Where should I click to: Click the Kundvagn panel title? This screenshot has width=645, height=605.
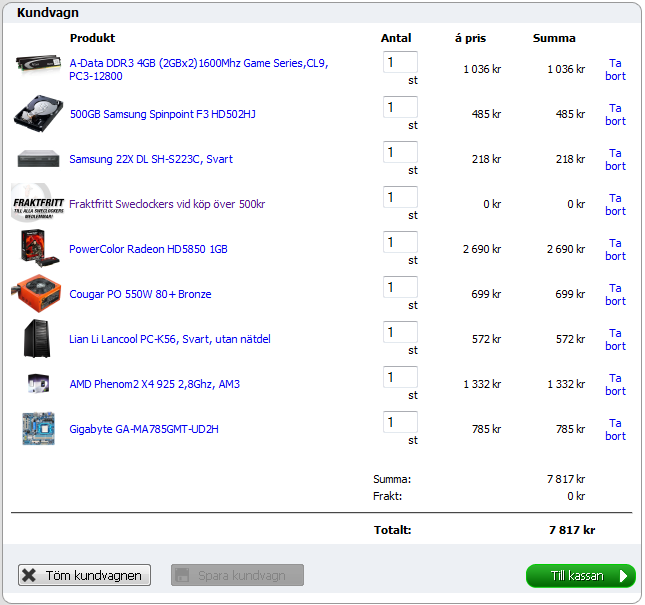[x=48, y=12]
